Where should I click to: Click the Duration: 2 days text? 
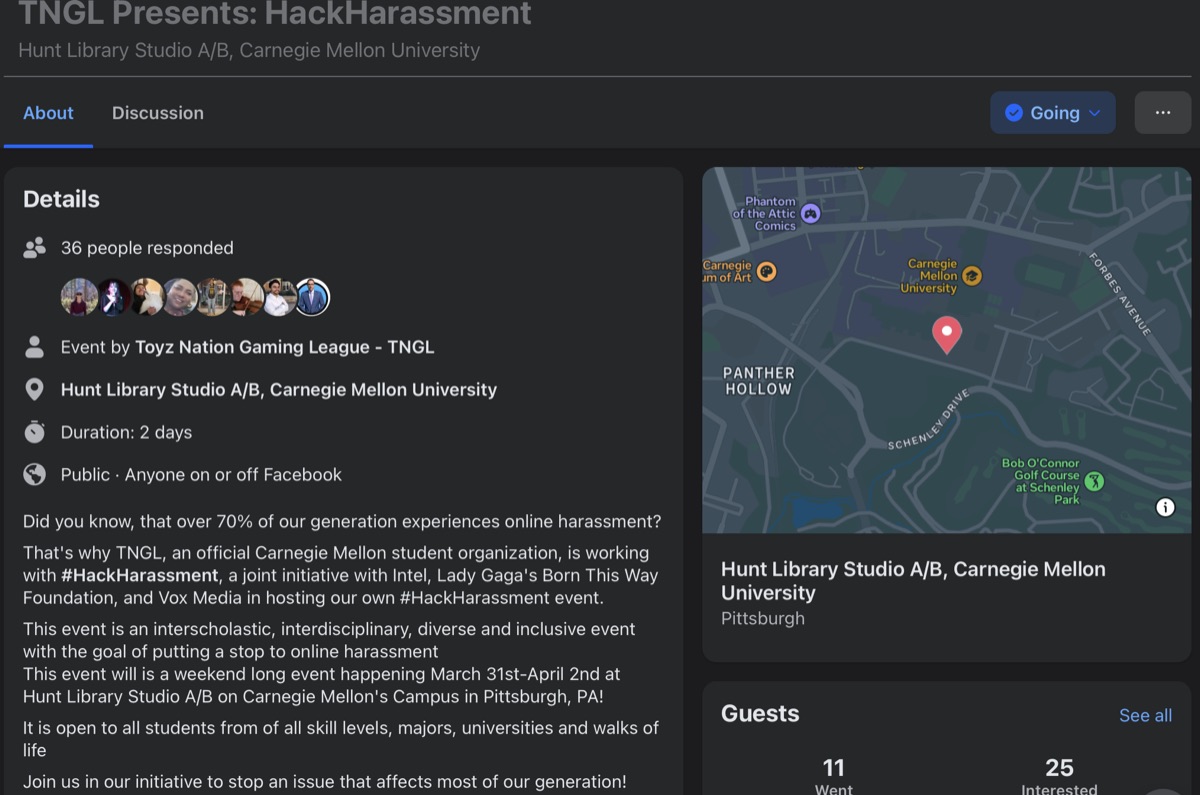tap(126, 432)
